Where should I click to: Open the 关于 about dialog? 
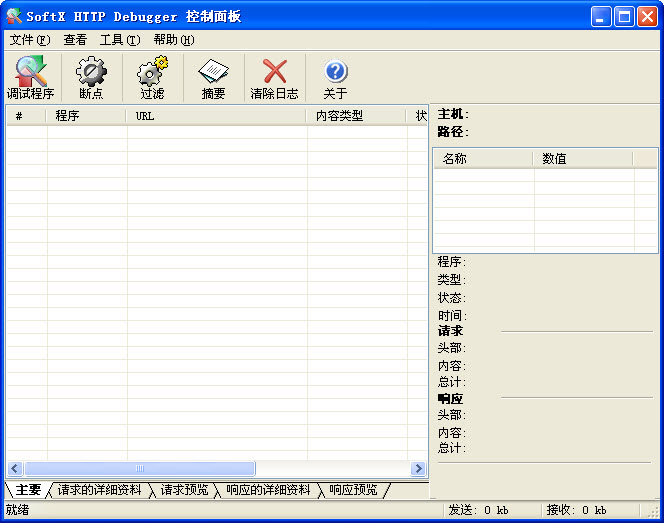click(x=335, y=78)
